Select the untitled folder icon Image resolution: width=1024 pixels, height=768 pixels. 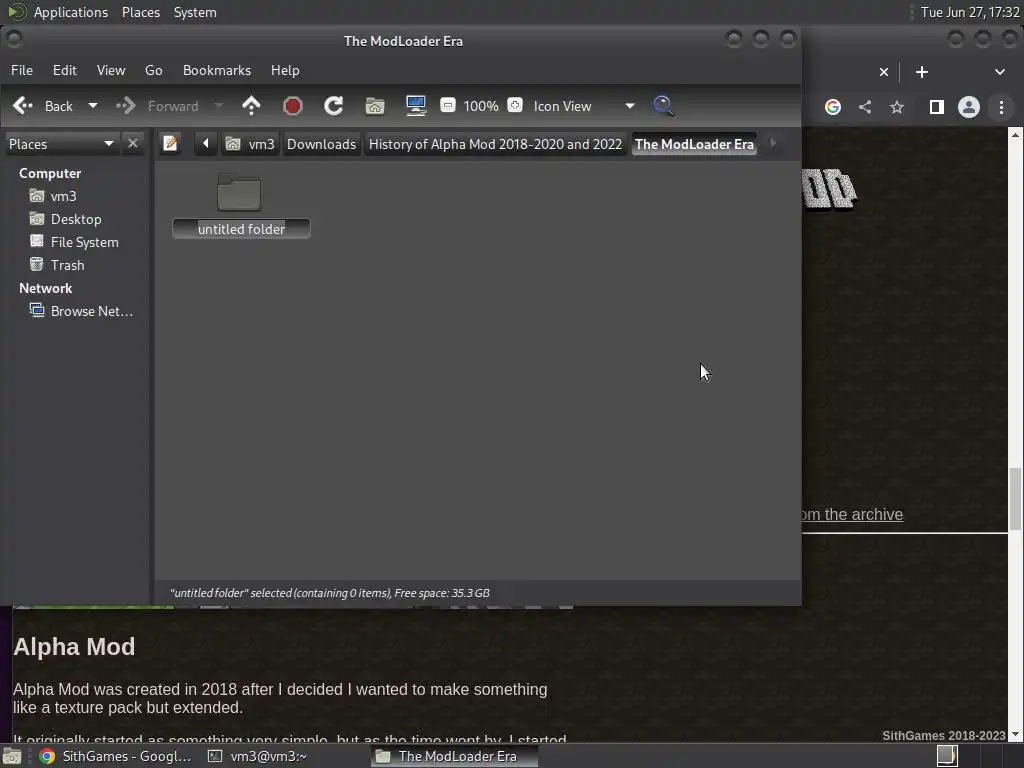click(239, 193)
